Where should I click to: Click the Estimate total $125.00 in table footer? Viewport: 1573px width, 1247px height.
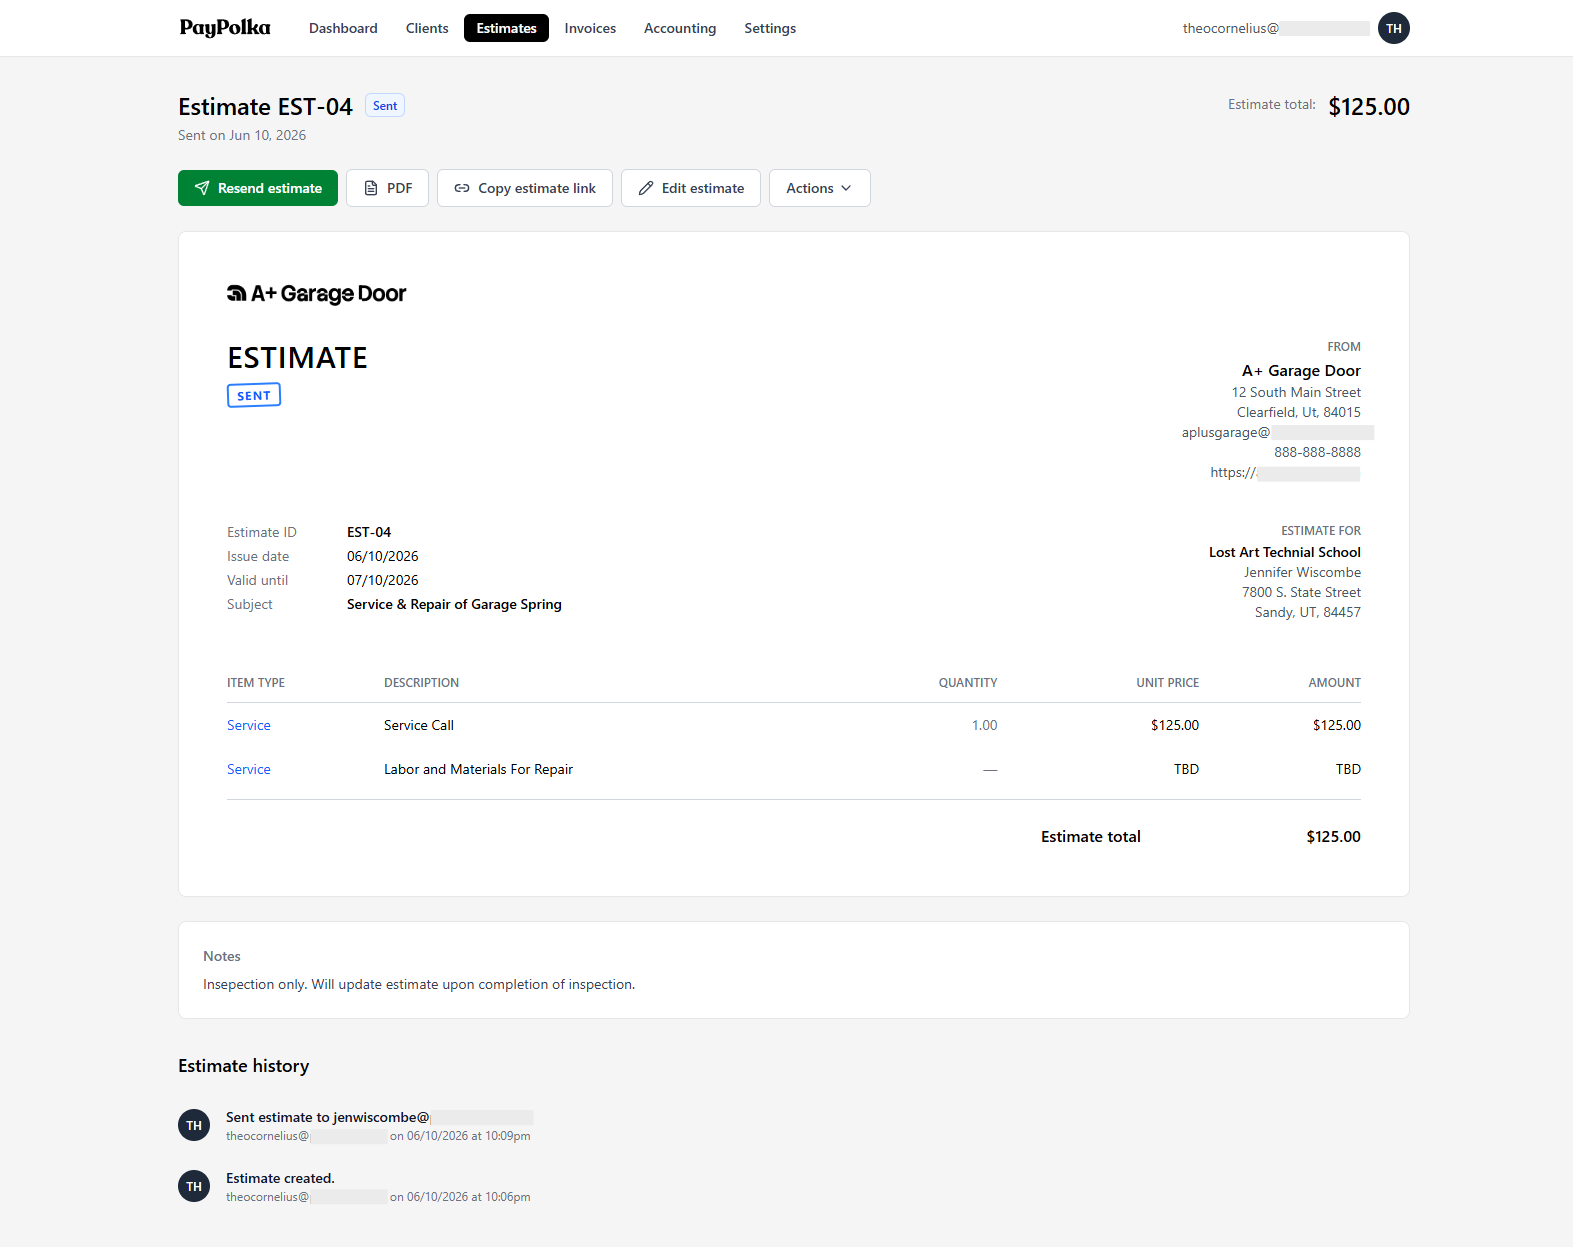click(x=1333, y=837)
